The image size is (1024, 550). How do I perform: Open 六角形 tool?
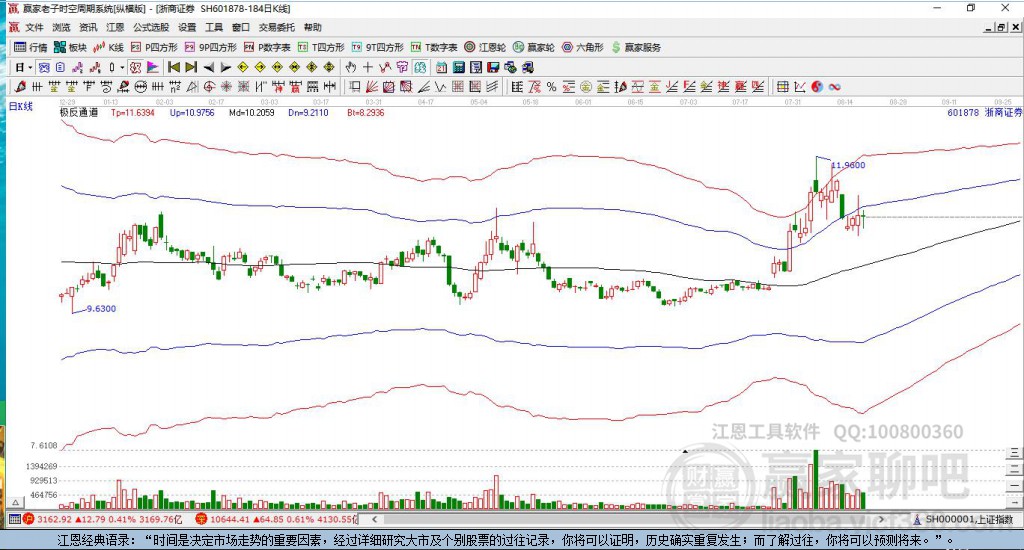[583, 48]
